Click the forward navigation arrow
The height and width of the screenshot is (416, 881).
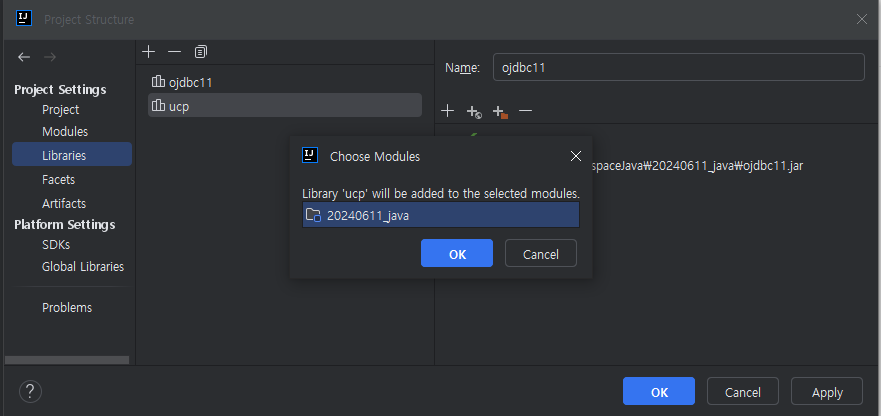49,57
